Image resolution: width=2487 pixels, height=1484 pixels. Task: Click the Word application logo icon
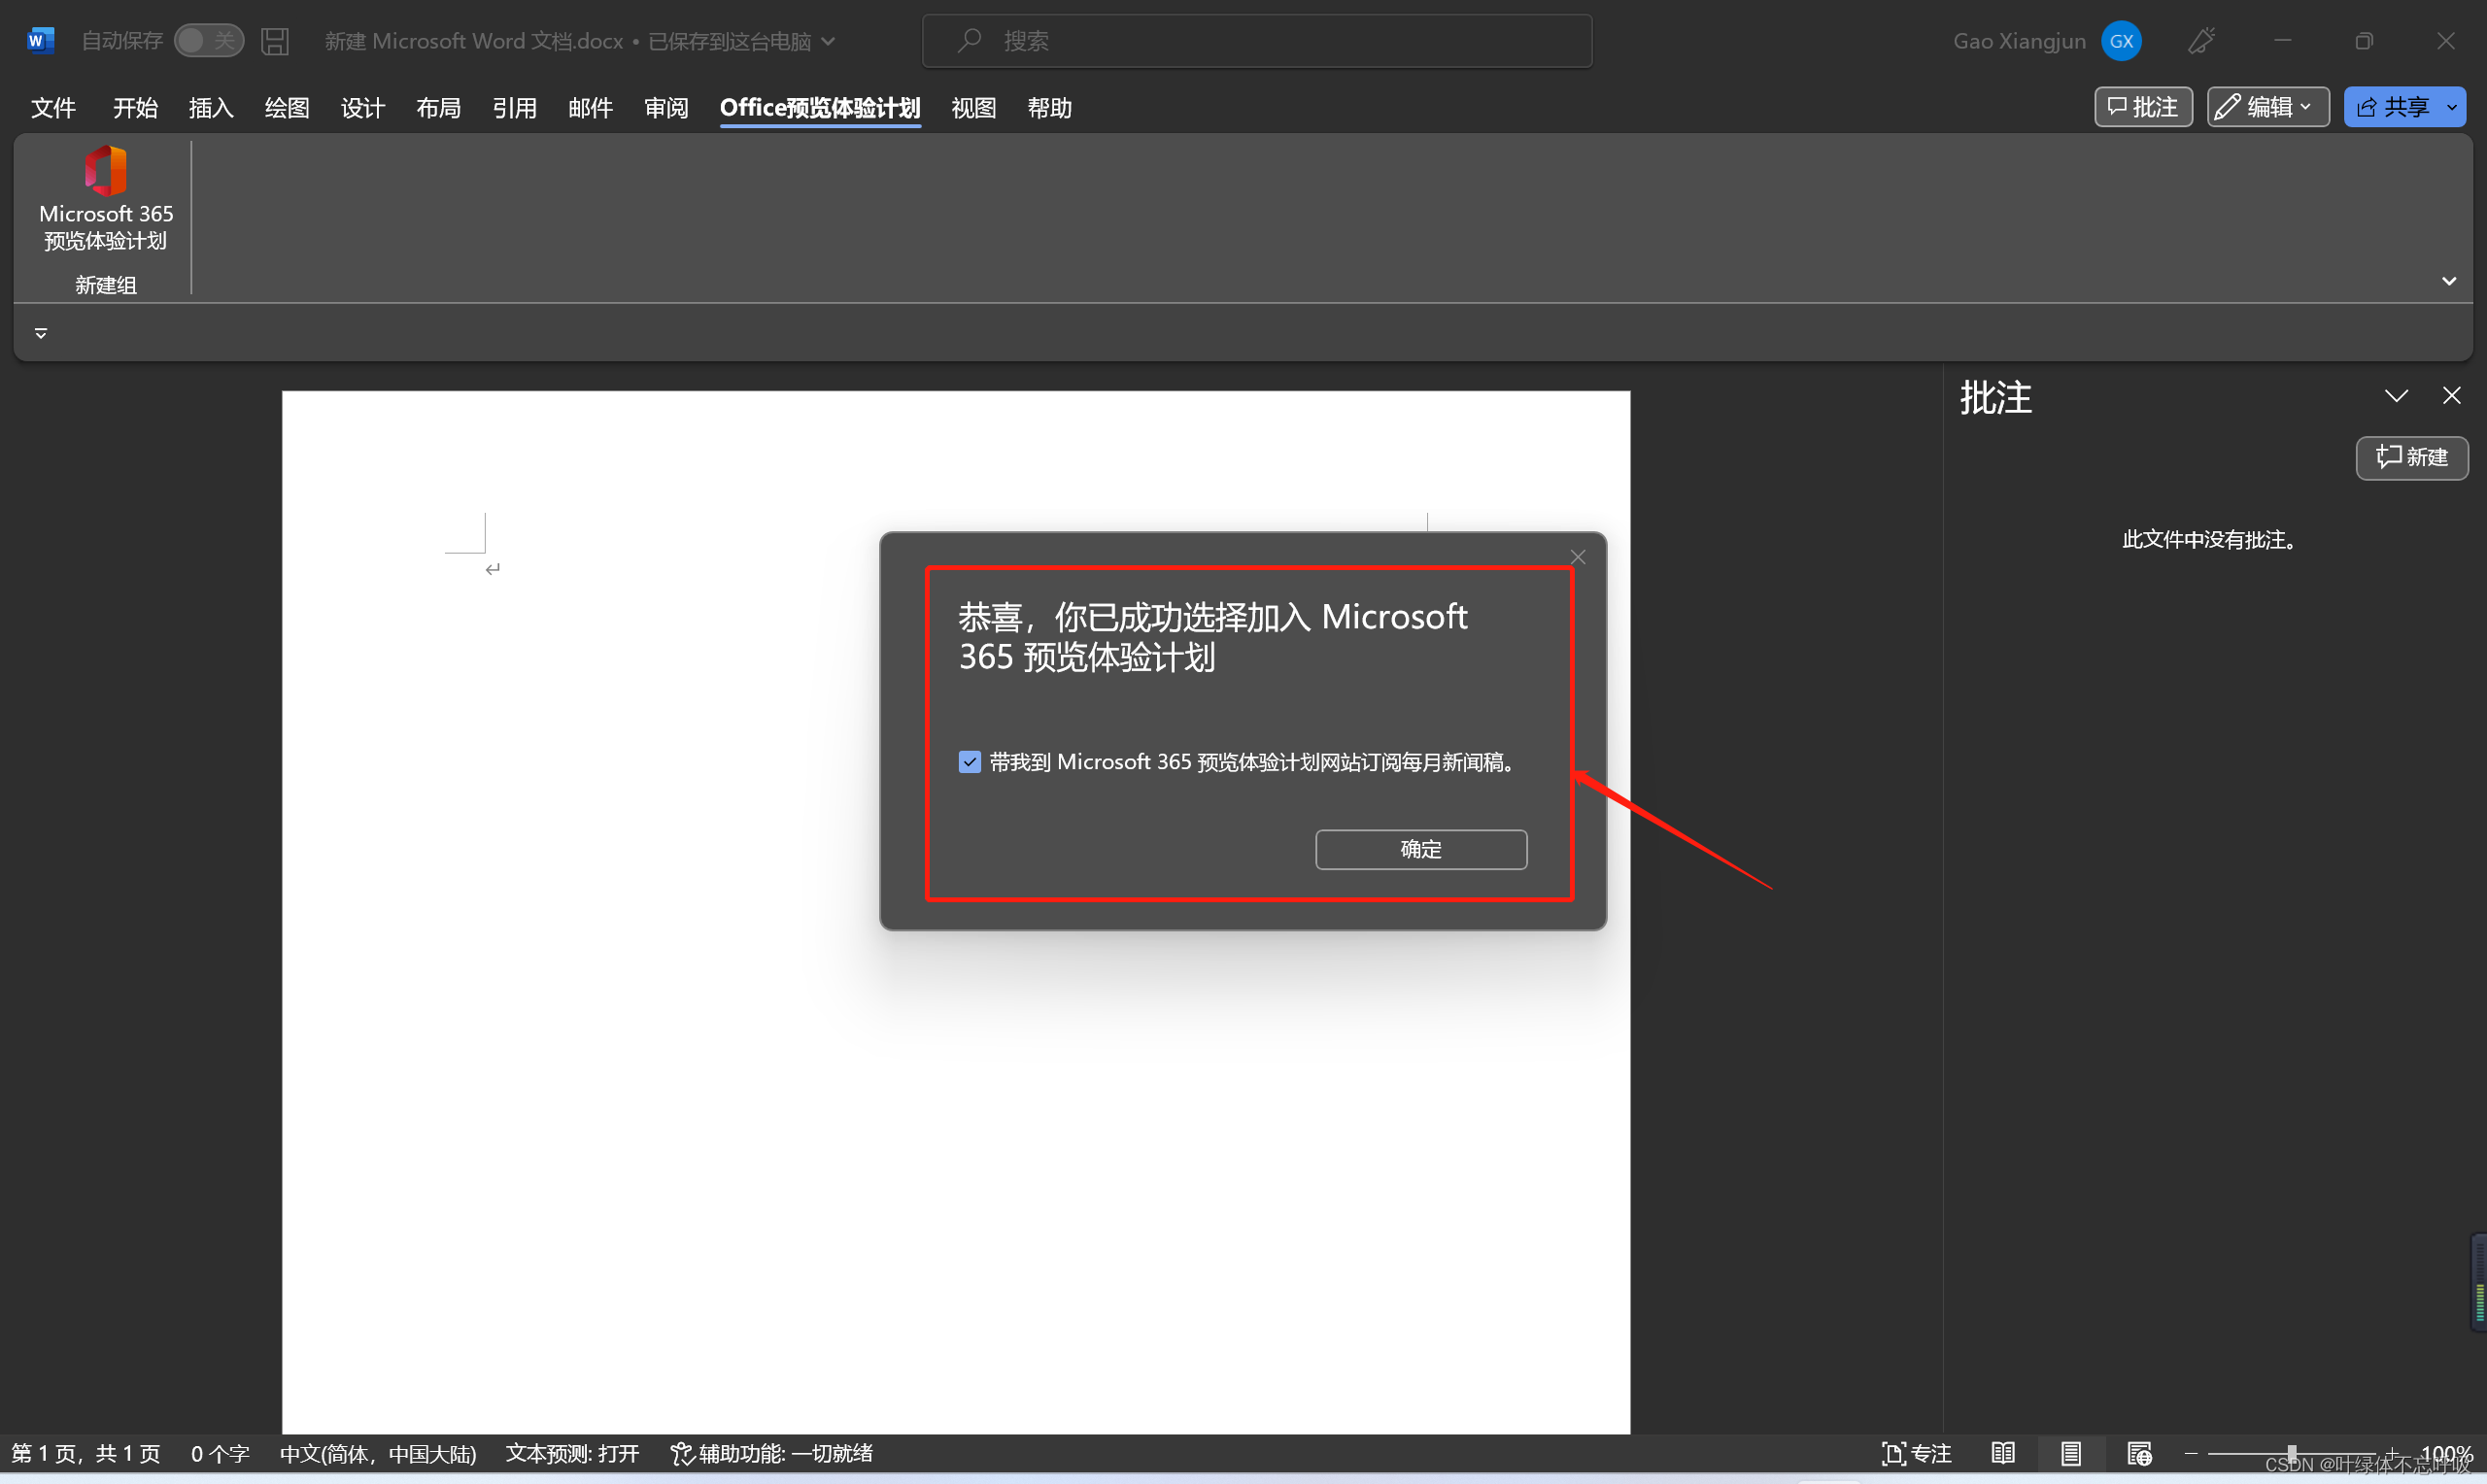(40, 40)
